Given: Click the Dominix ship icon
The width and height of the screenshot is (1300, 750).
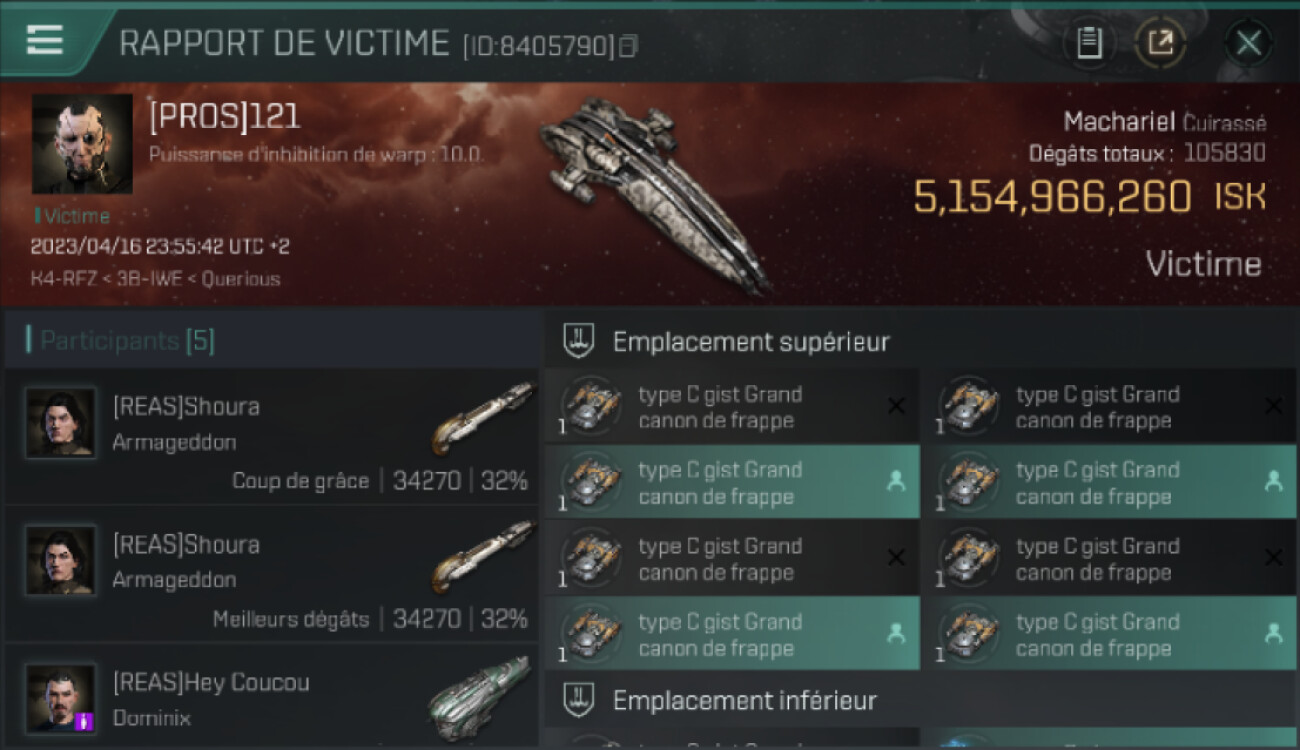Looking at the screenshot, I should point(480,698).
